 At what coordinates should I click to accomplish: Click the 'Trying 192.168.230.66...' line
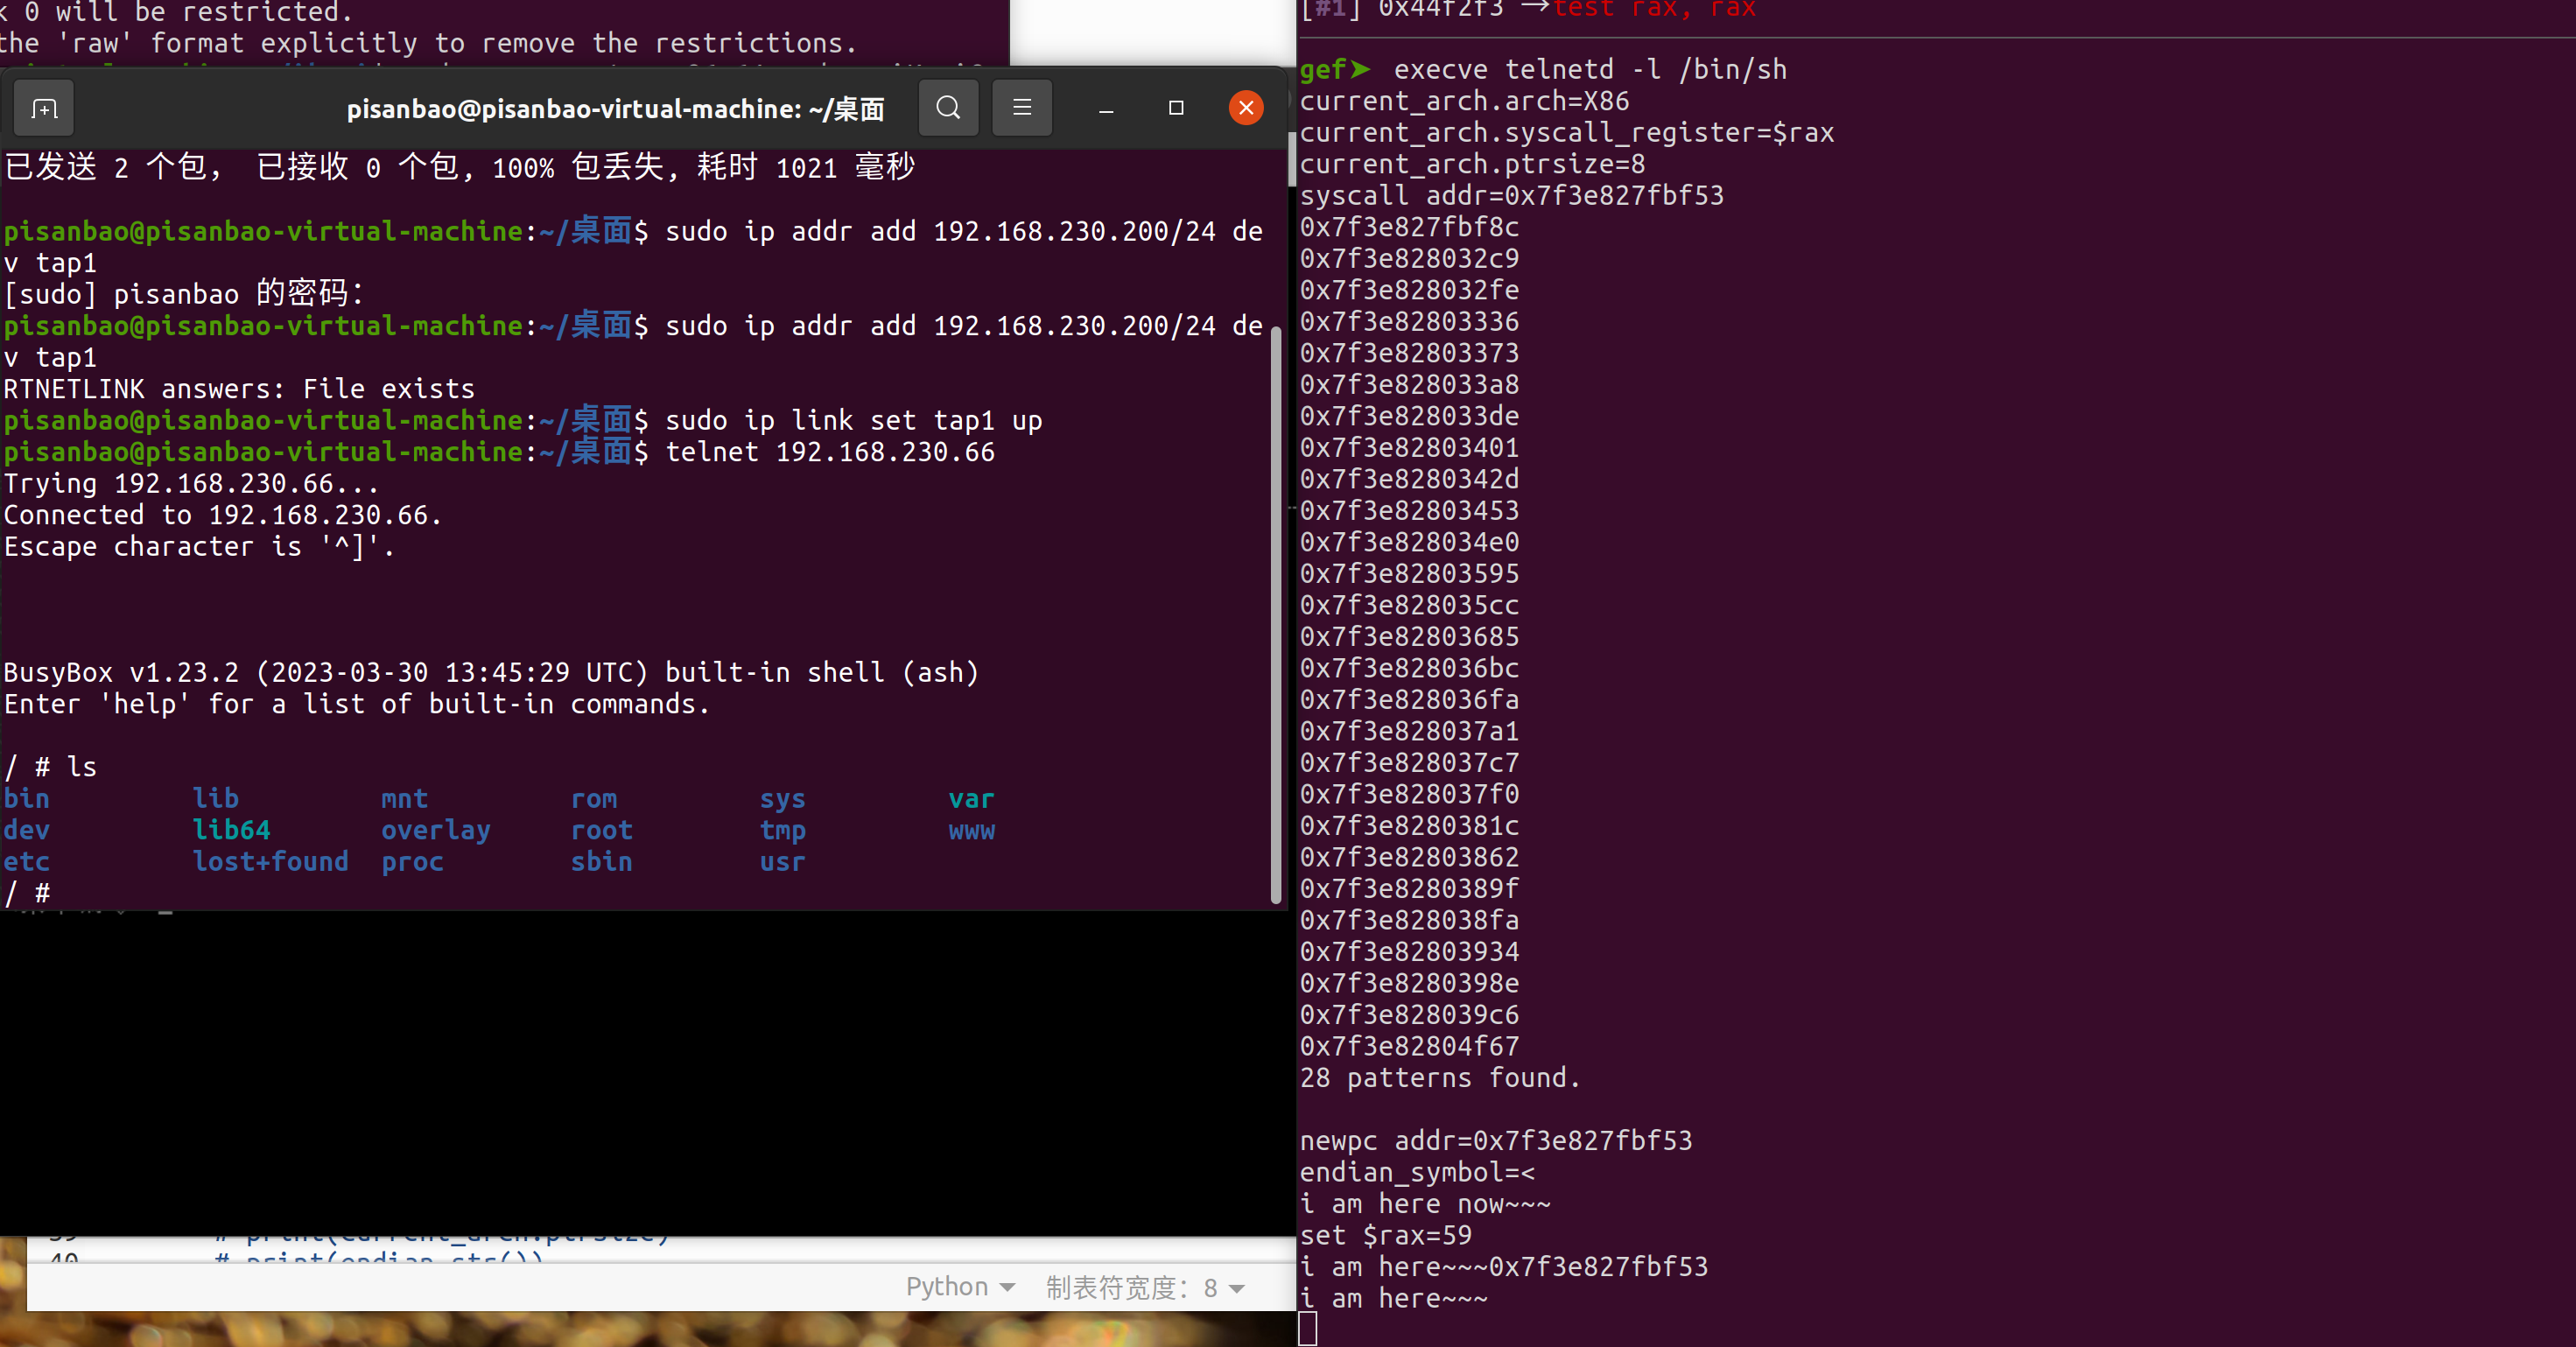(x=191, y=484)
